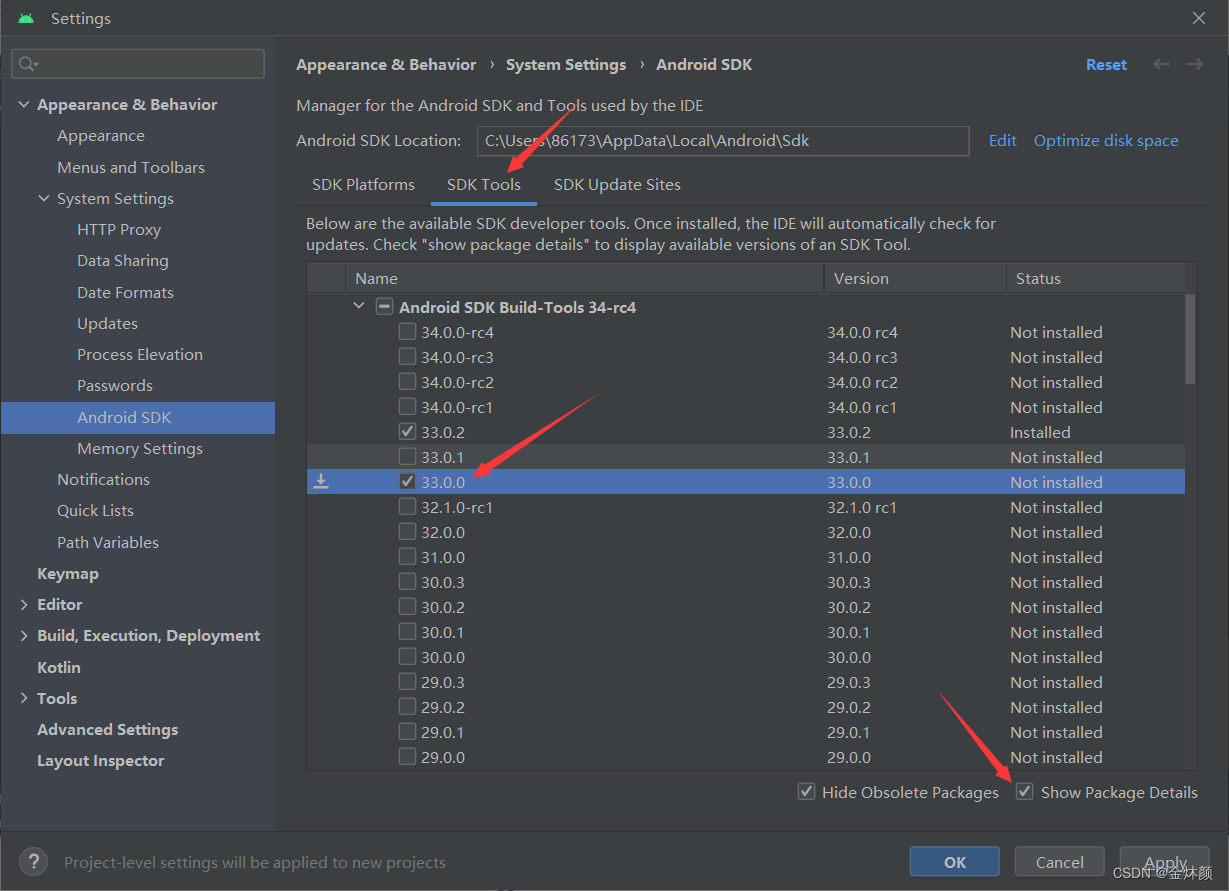
Task: Open Quick Lists settings
Action: point(95,510)
